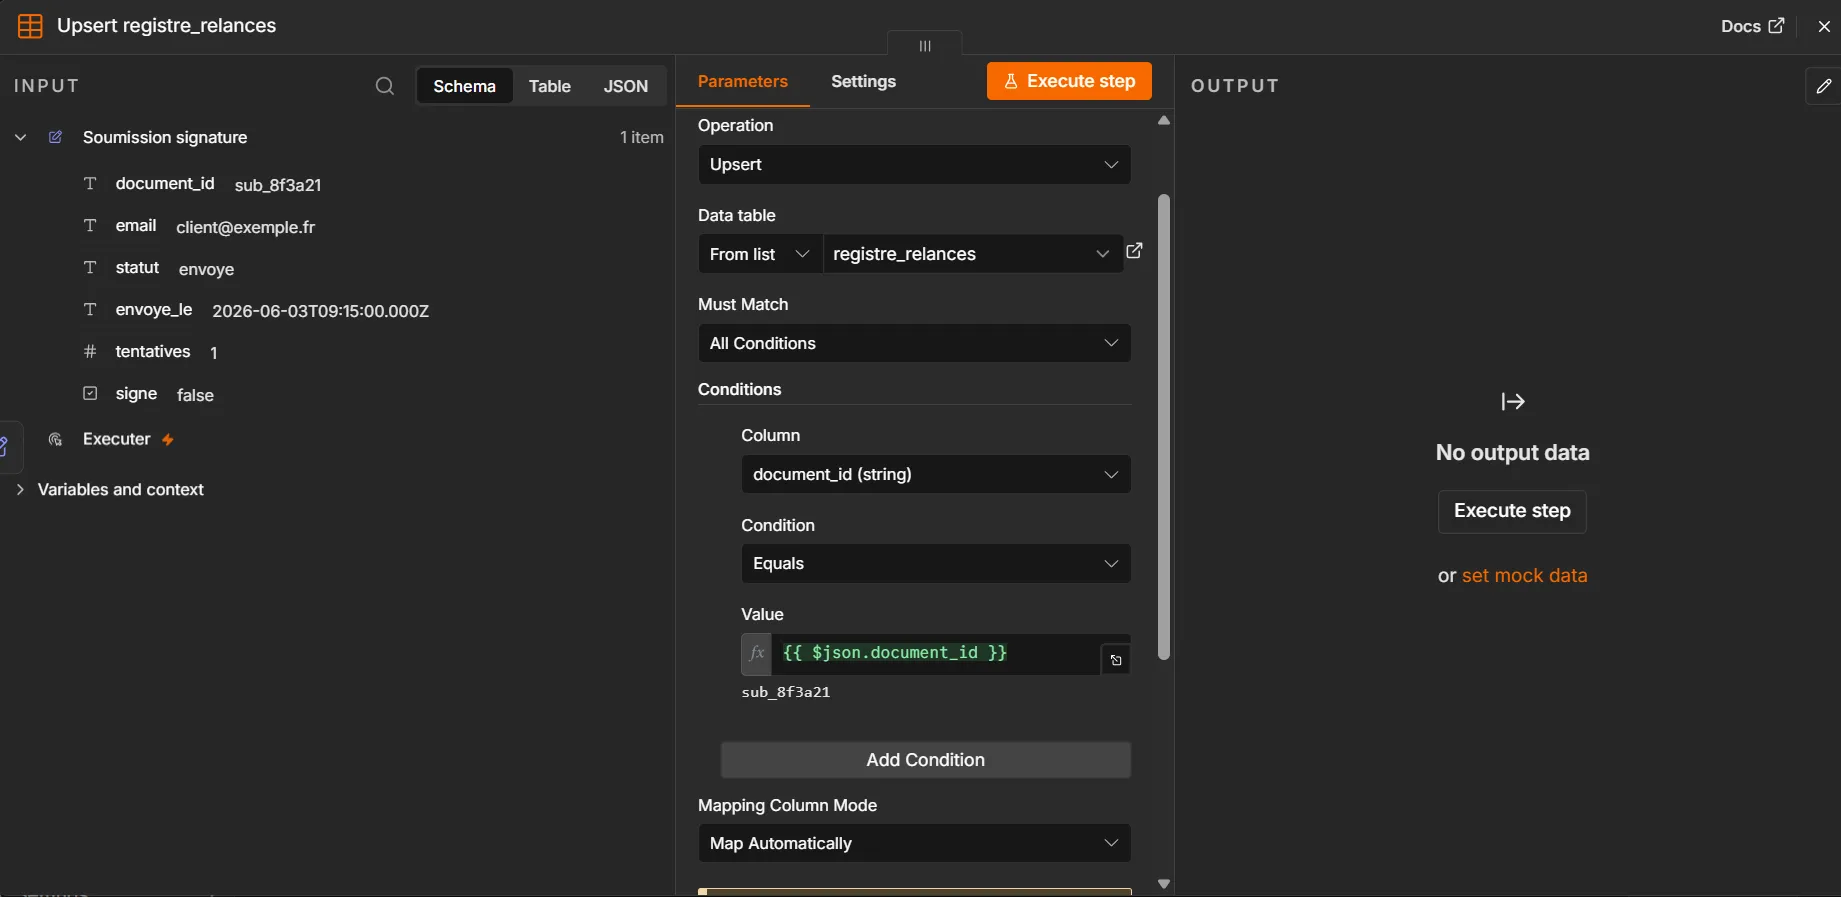Switch input view to JSON
Image resolution: width=1841 pixels, height=897 pixels.
coord(626,86)
